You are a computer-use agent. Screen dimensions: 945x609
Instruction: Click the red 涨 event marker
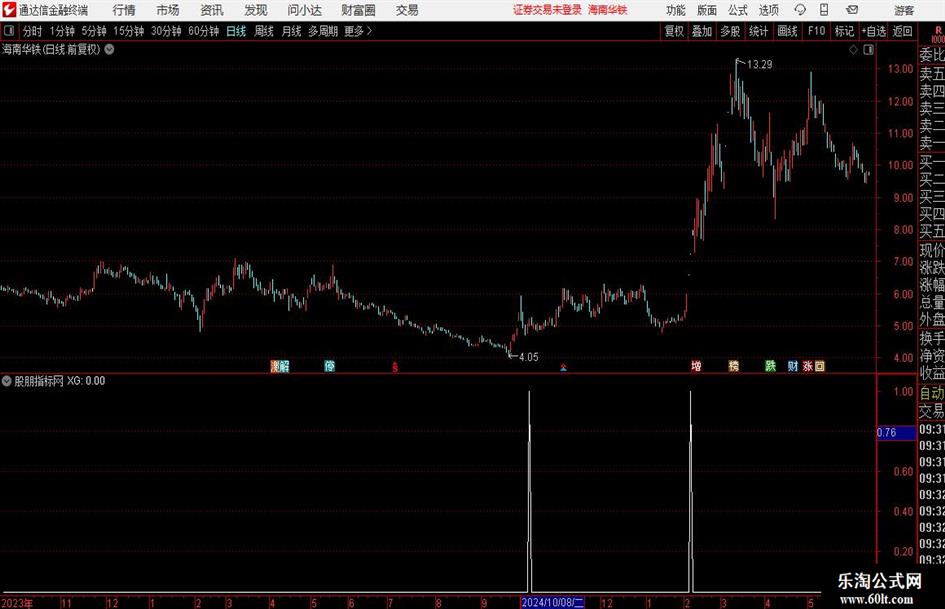808,366
